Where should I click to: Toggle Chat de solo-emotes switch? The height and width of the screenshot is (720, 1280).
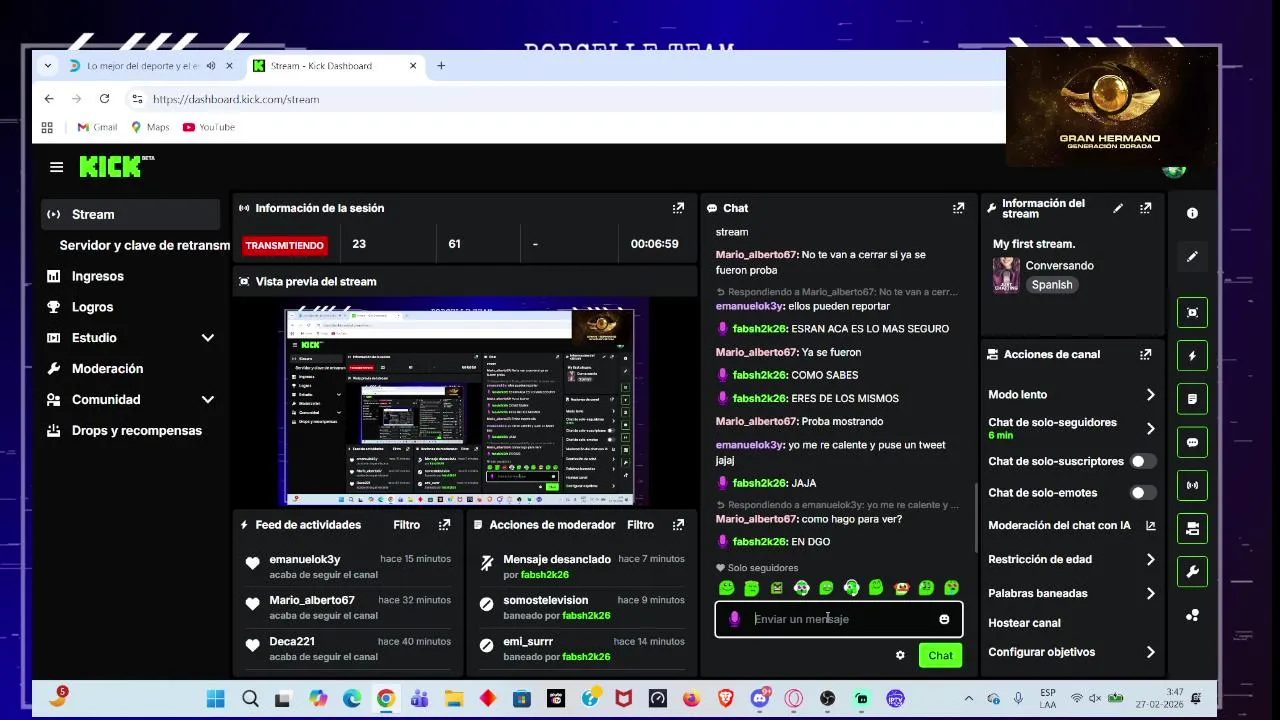(1143, 493)
